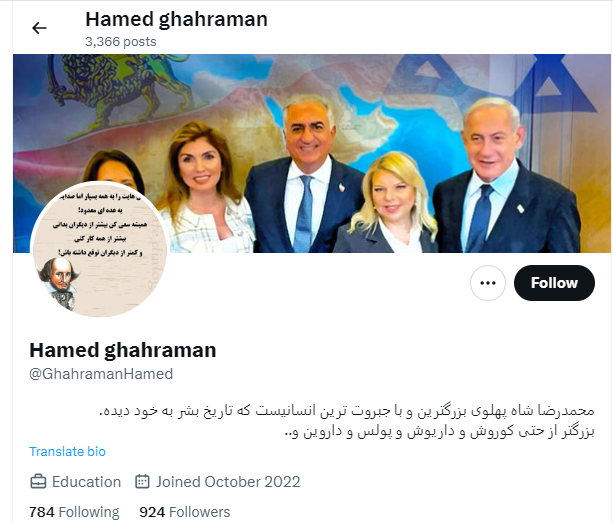Click the Translate bio link
This screenshot has width=613, height=523.
(67, 451)
